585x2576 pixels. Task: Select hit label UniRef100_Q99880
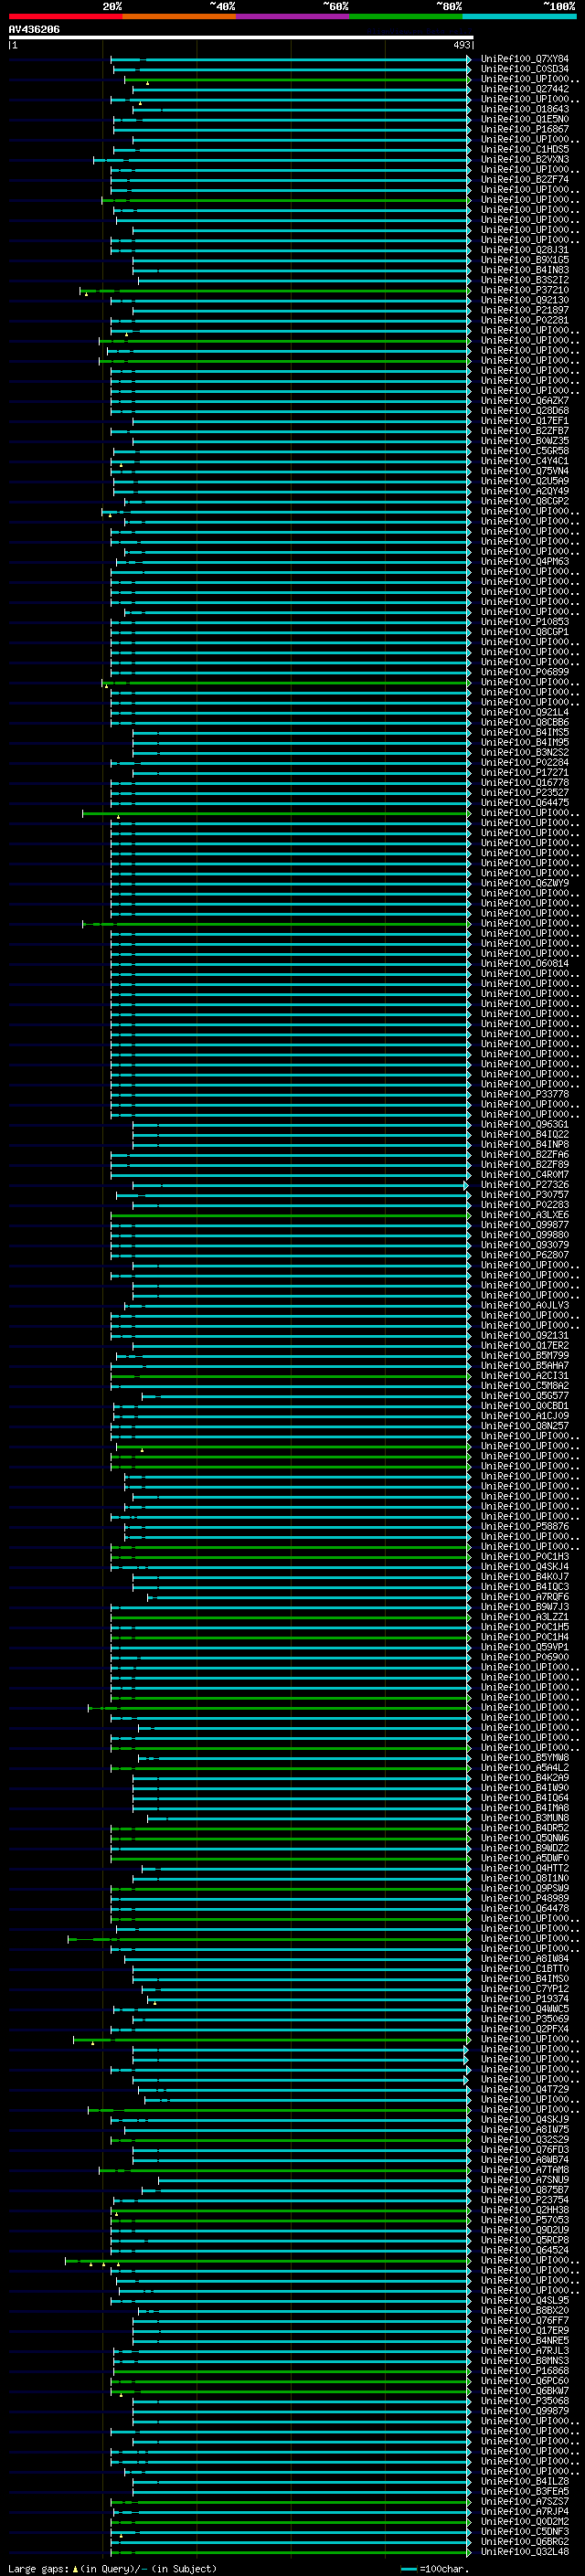(x=525, y=1235)
